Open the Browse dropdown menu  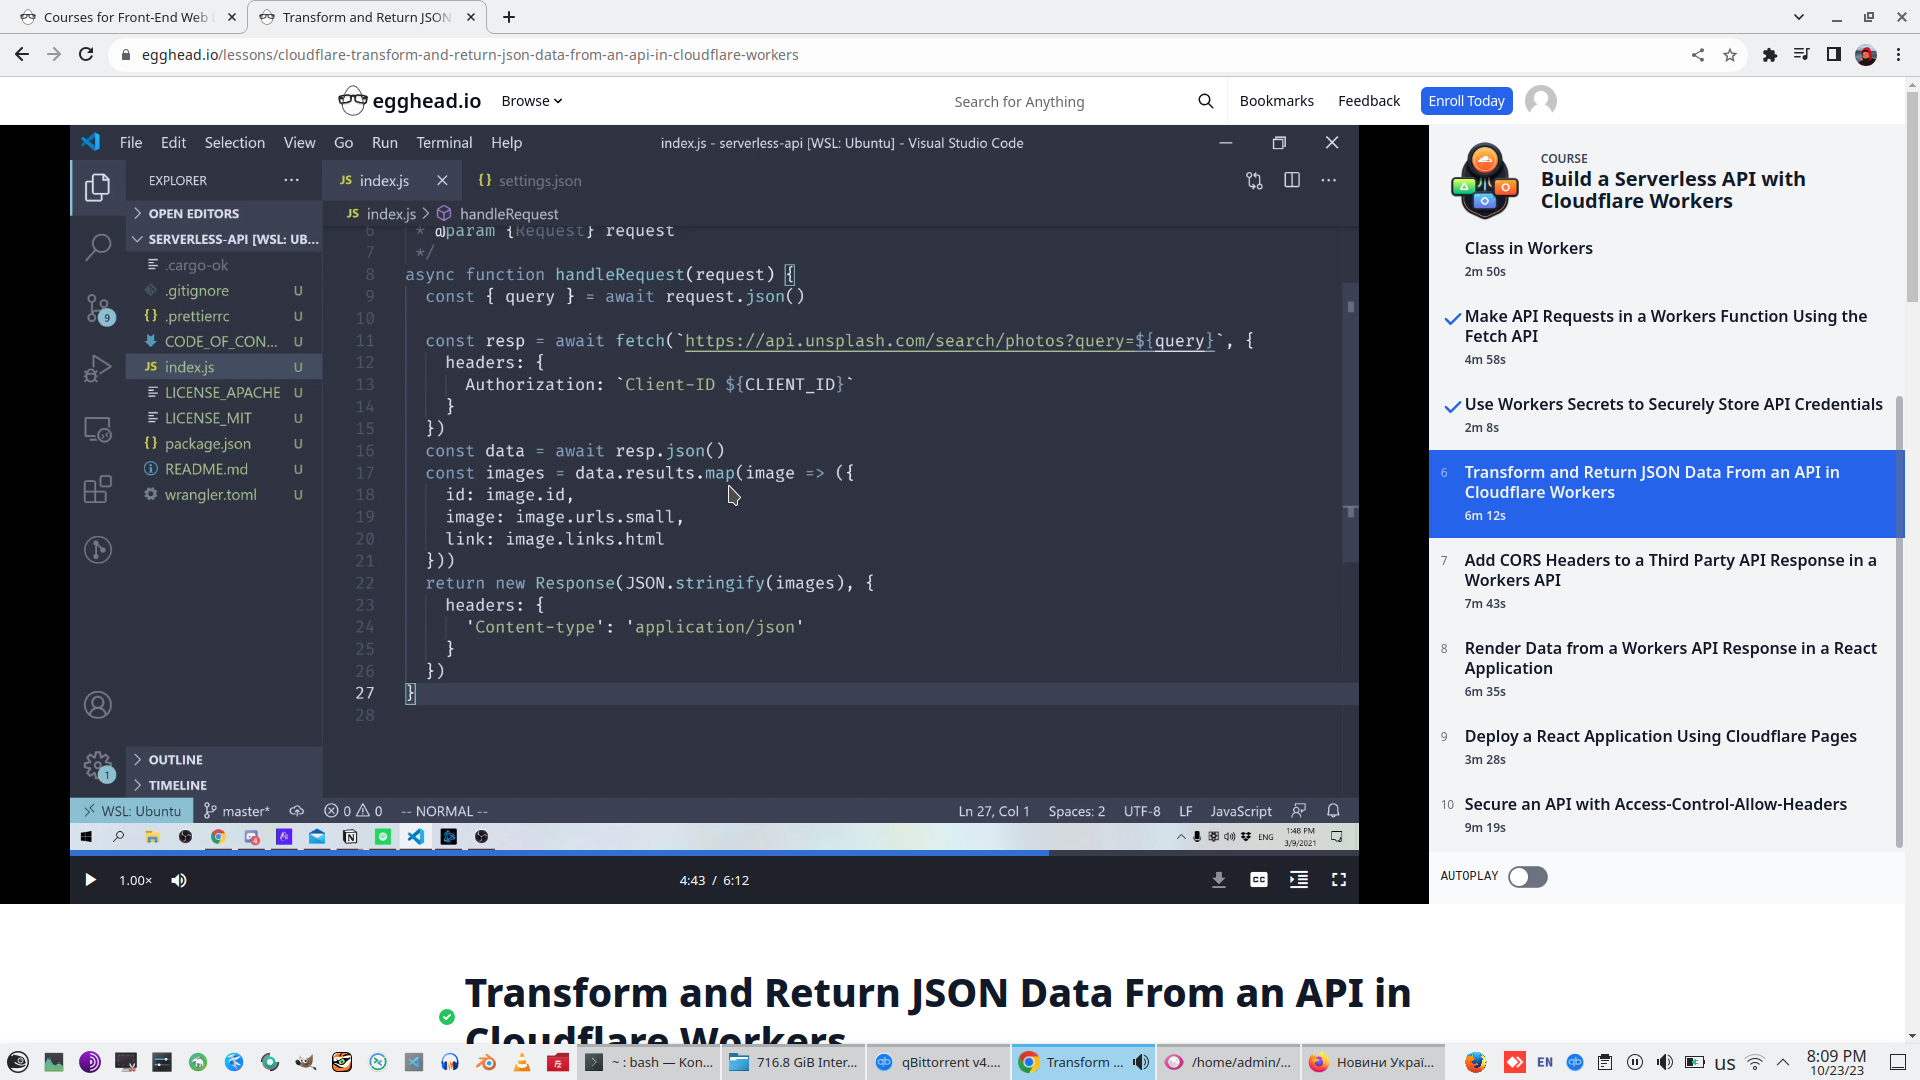pyautogui.click(x=532, y=101)
